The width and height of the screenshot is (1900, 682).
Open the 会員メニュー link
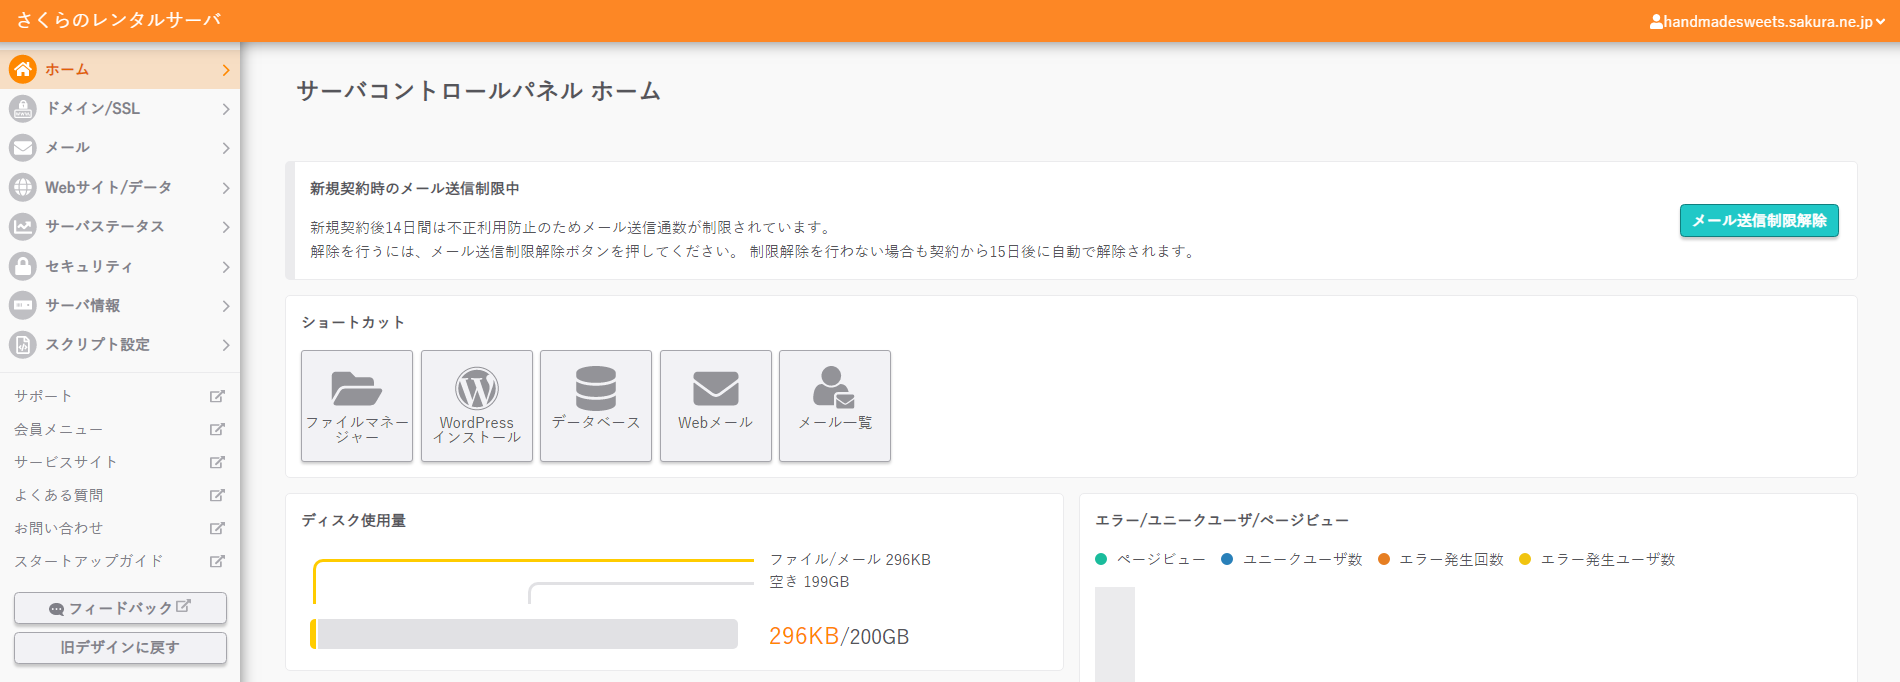coord(58,429)
